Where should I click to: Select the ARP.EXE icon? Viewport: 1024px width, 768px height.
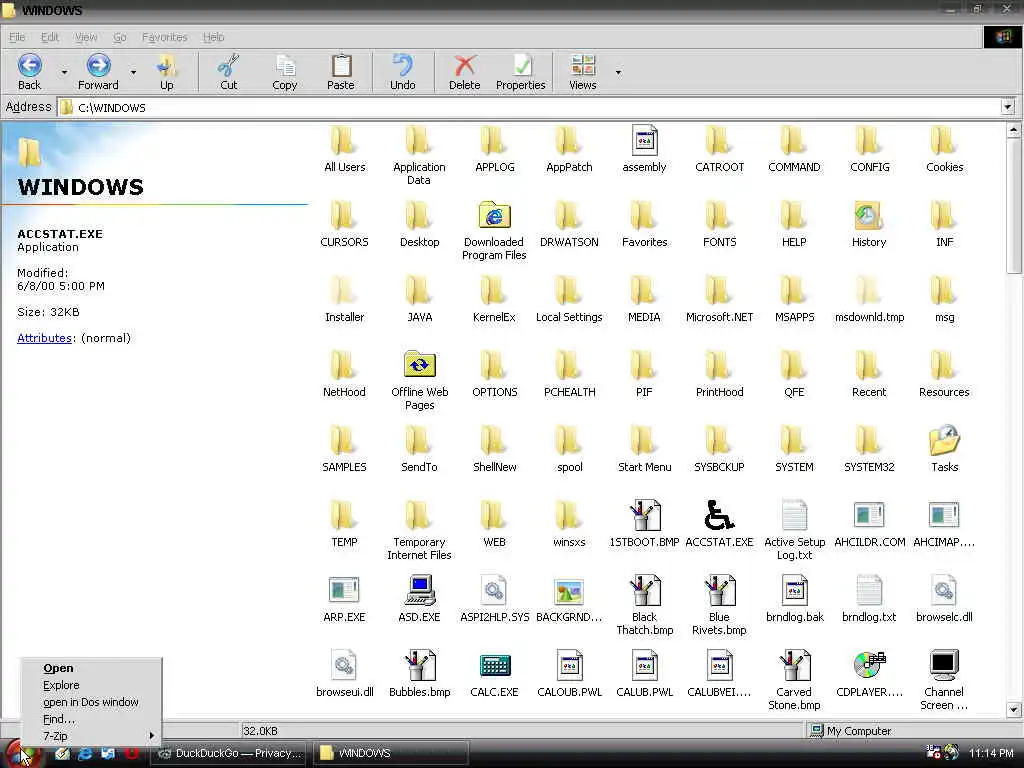coord(344,590)
